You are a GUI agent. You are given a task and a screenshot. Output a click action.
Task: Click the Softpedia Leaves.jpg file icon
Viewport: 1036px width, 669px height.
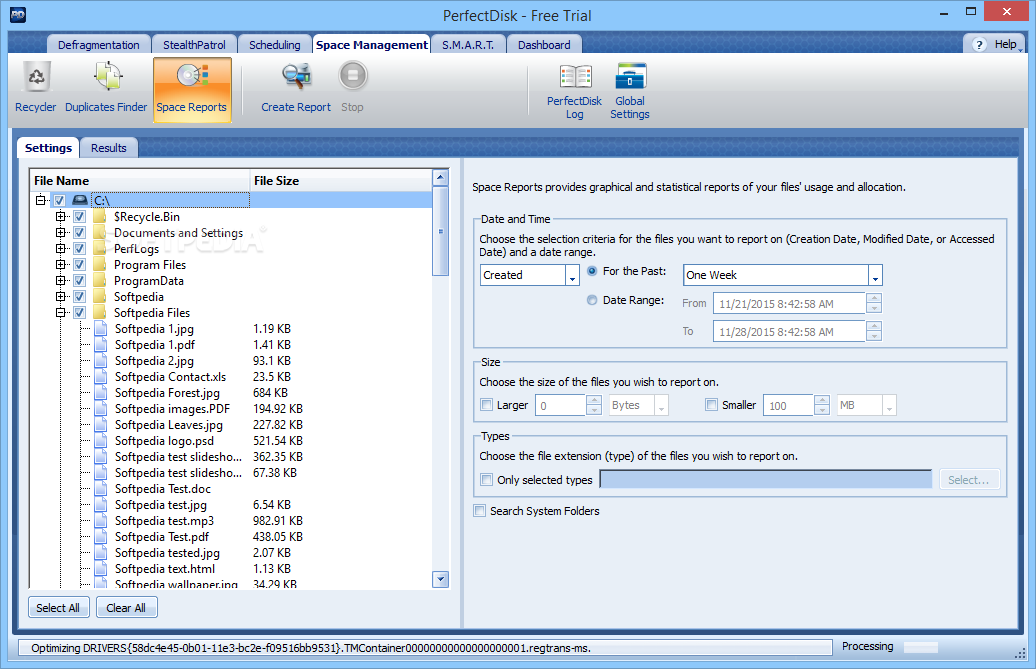pyautogui.click(x=100, y=425)
